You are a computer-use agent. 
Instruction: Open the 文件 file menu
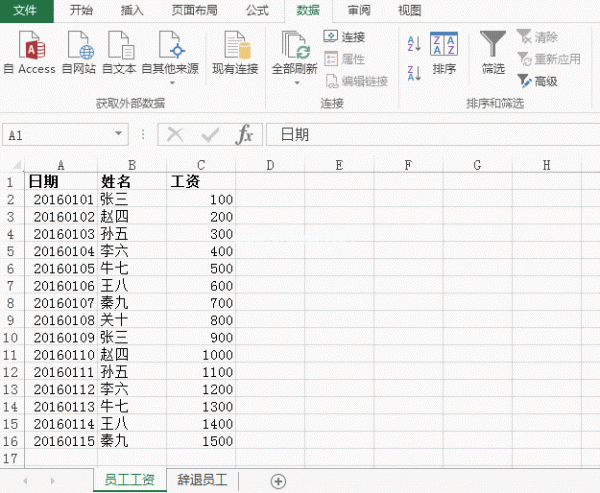(26, 10)
